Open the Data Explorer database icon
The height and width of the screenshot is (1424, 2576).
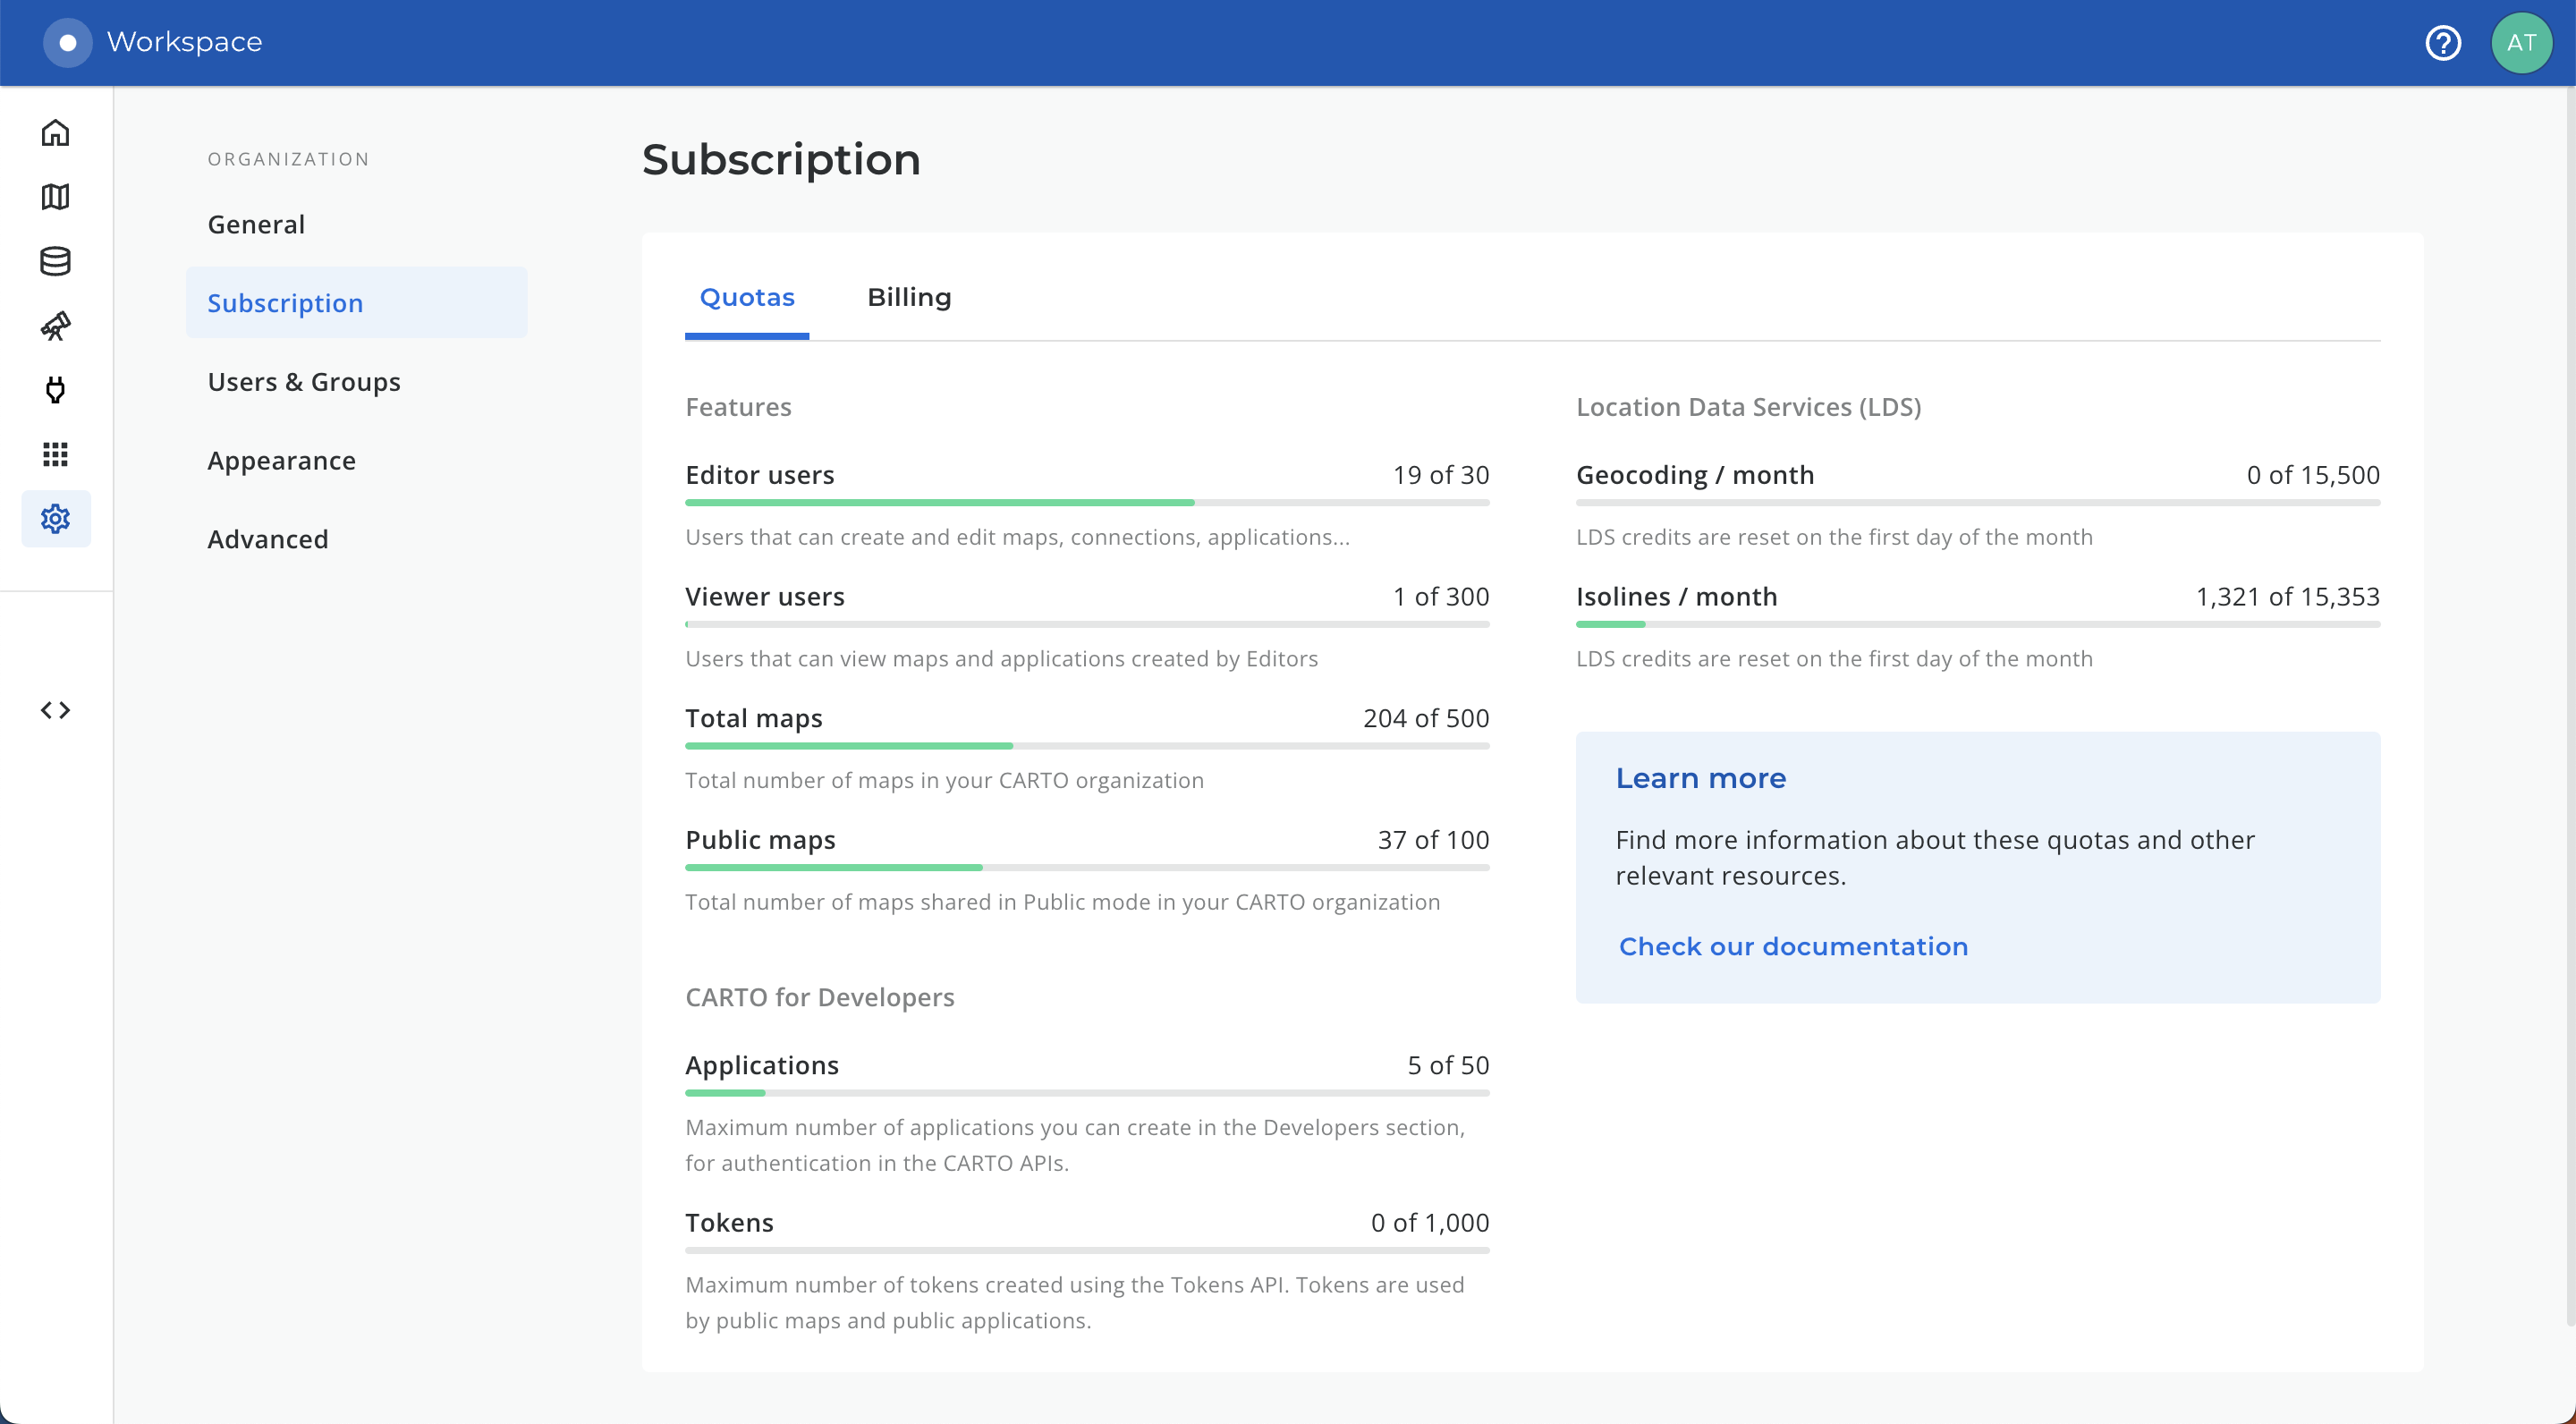point(55,262)
